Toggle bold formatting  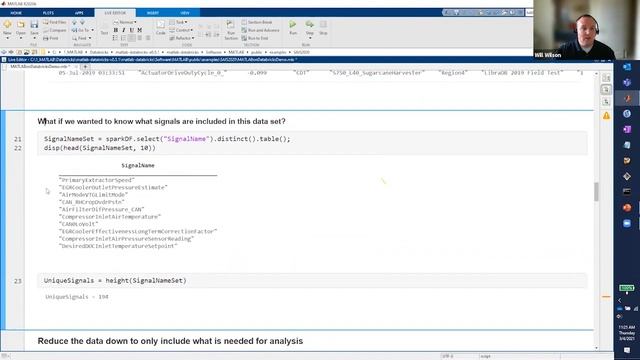116,30
